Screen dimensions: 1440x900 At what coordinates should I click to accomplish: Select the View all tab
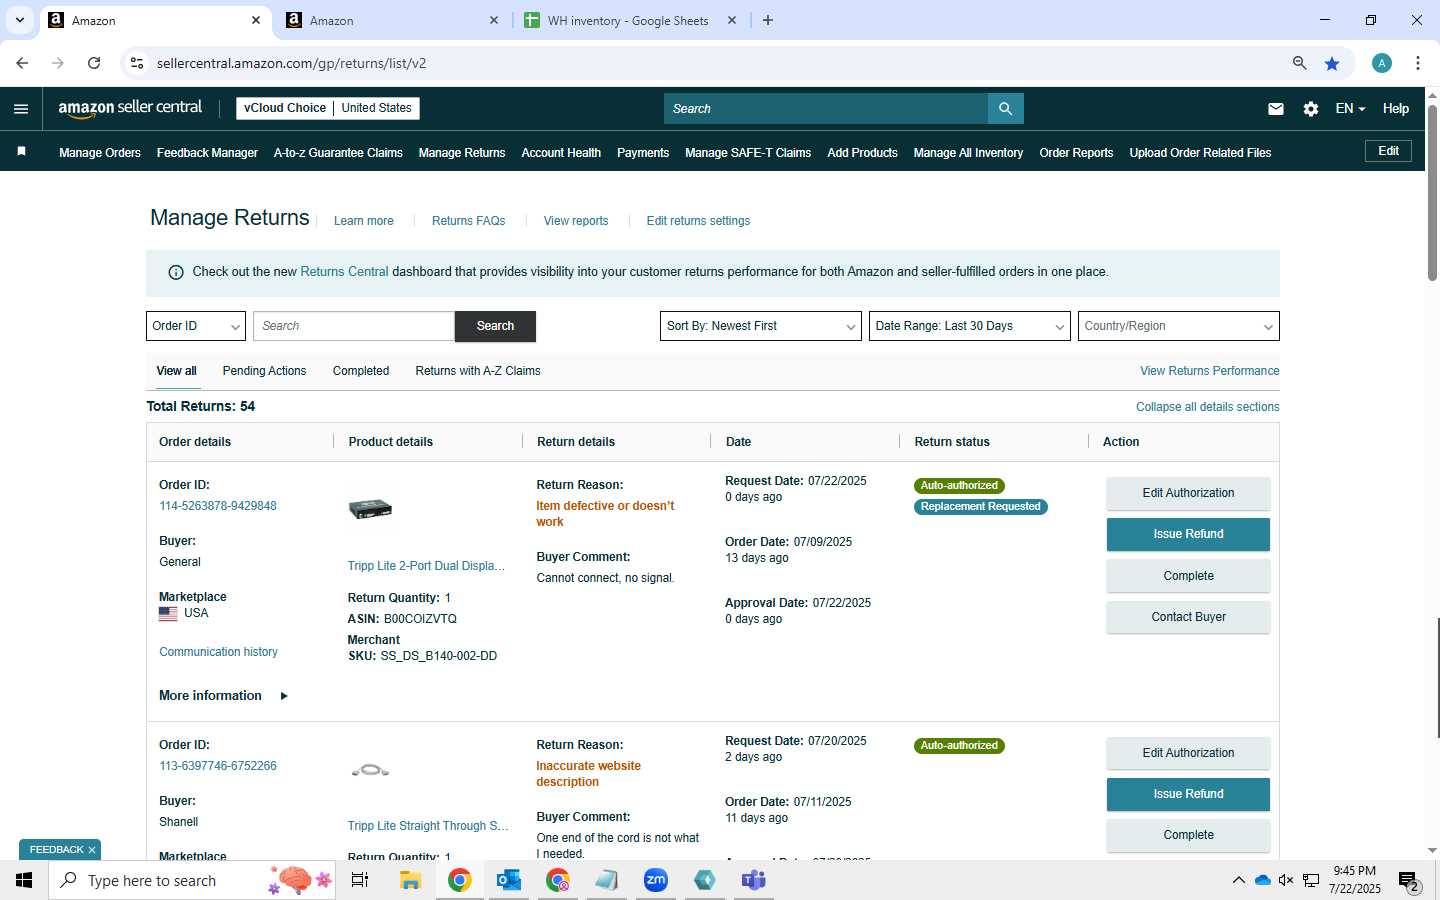click(x=176, y=371)
